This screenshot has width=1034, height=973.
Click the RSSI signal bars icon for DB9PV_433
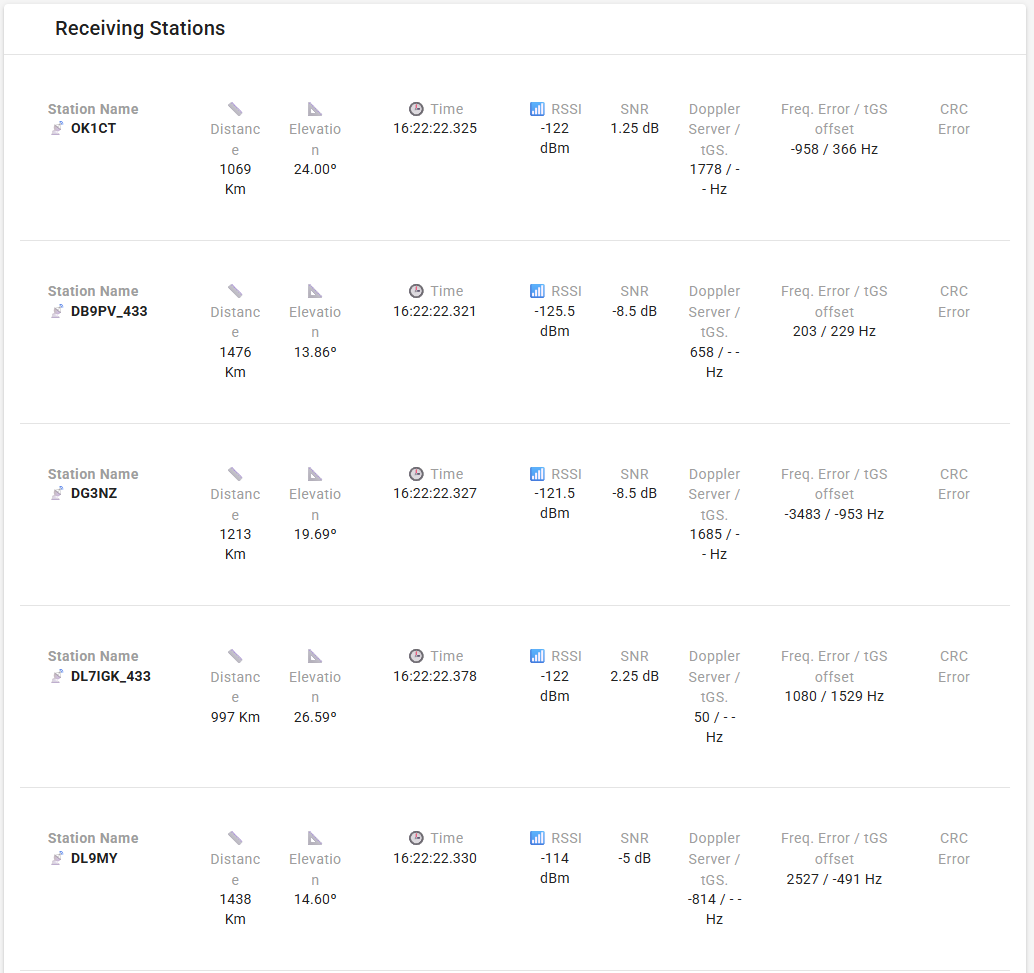(x=537, y=291)
